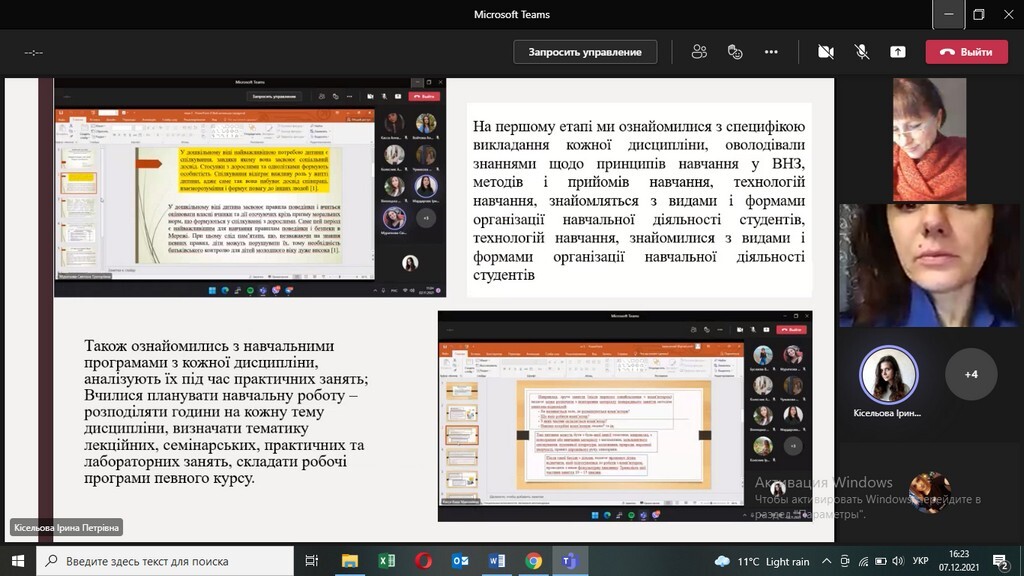Unmute the microphone
Image resolution: width=1024 pixels, height=576 pixels.
[861, 52]
